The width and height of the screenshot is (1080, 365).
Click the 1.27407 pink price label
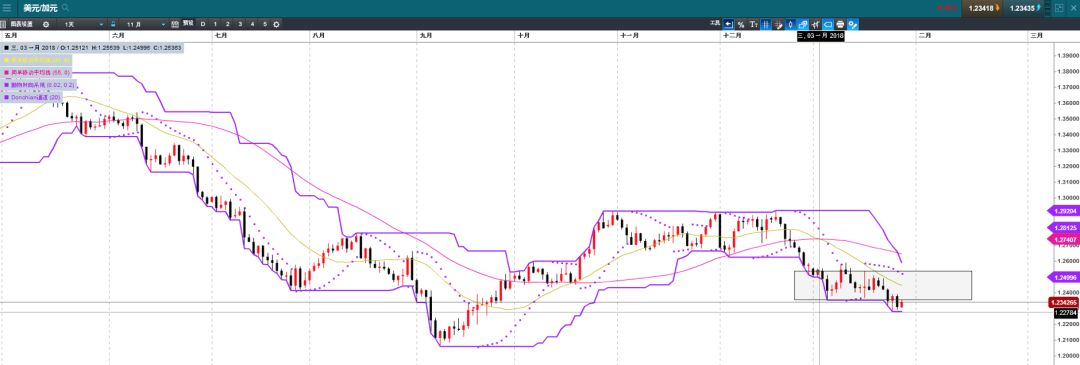pyautogui.click(x=1063, y=240)
